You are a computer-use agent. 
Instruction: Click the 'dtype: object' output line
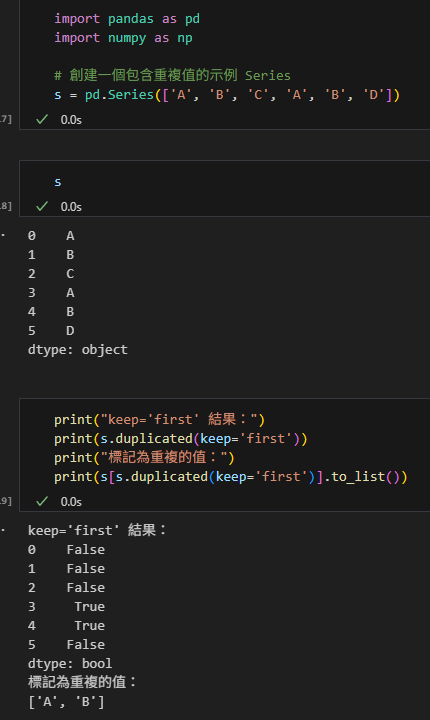78,350
